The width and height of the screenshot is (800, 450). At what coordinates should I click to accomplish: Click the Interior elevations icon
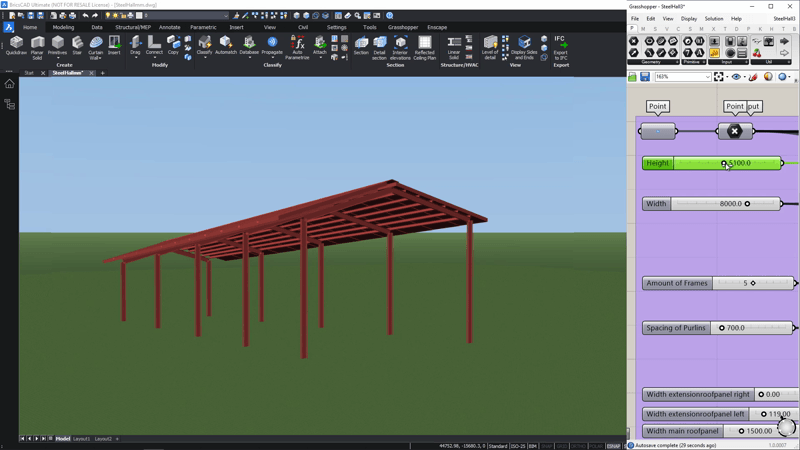point(400,48)
